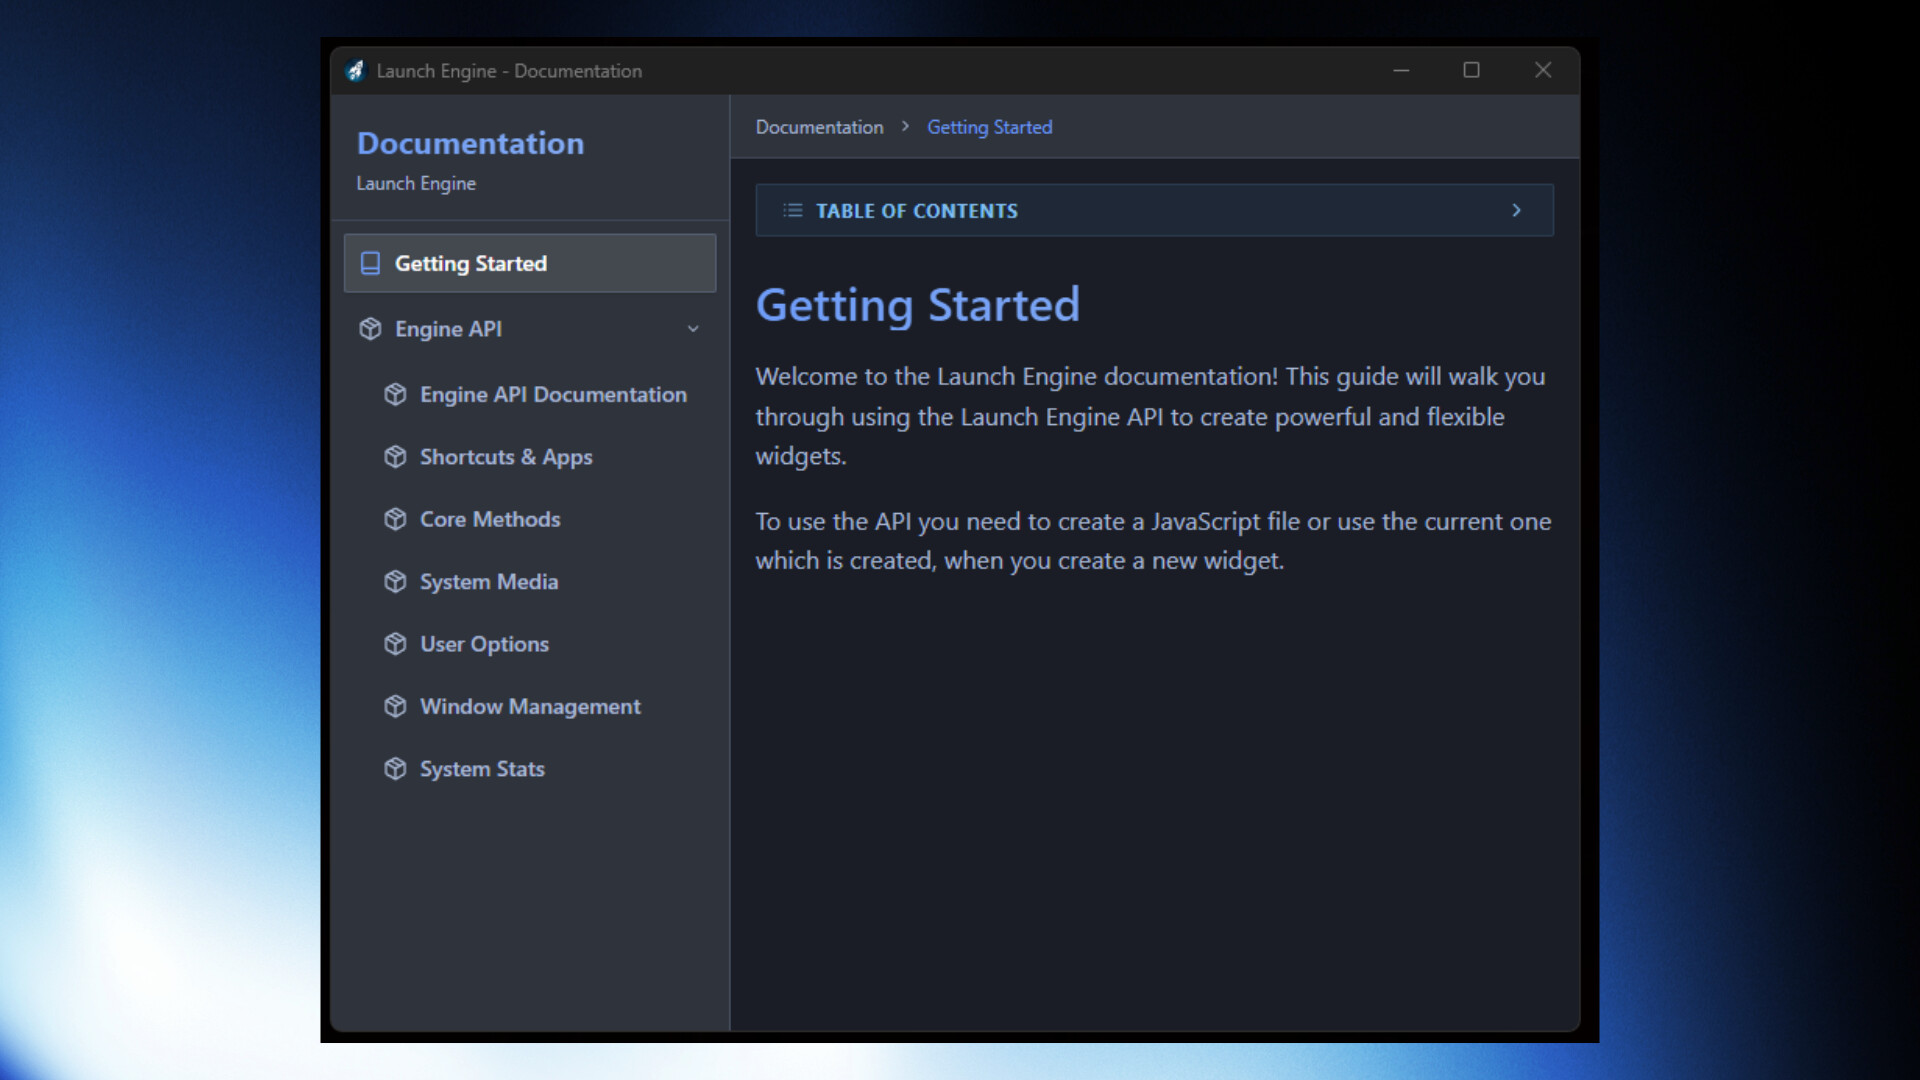Click the cube icon beside User Options
1920x1080 pixels.
click(395, 644)
